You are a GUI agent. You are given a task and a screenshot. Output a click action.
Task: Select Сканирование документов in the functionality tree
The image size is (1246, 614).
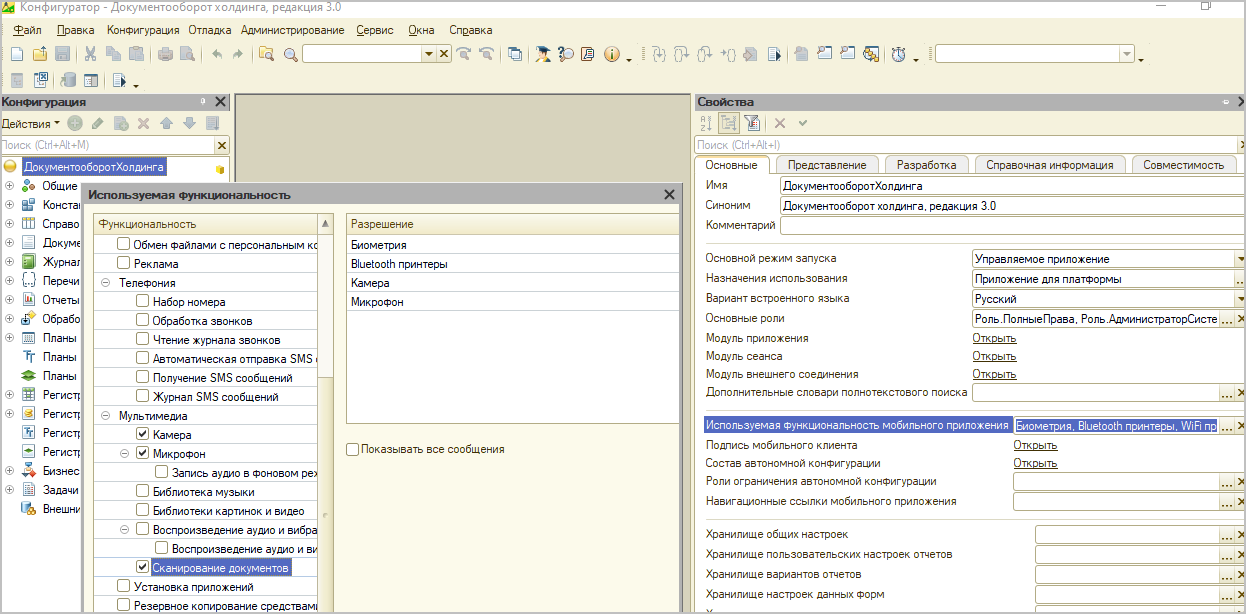(x=220, y=568)
